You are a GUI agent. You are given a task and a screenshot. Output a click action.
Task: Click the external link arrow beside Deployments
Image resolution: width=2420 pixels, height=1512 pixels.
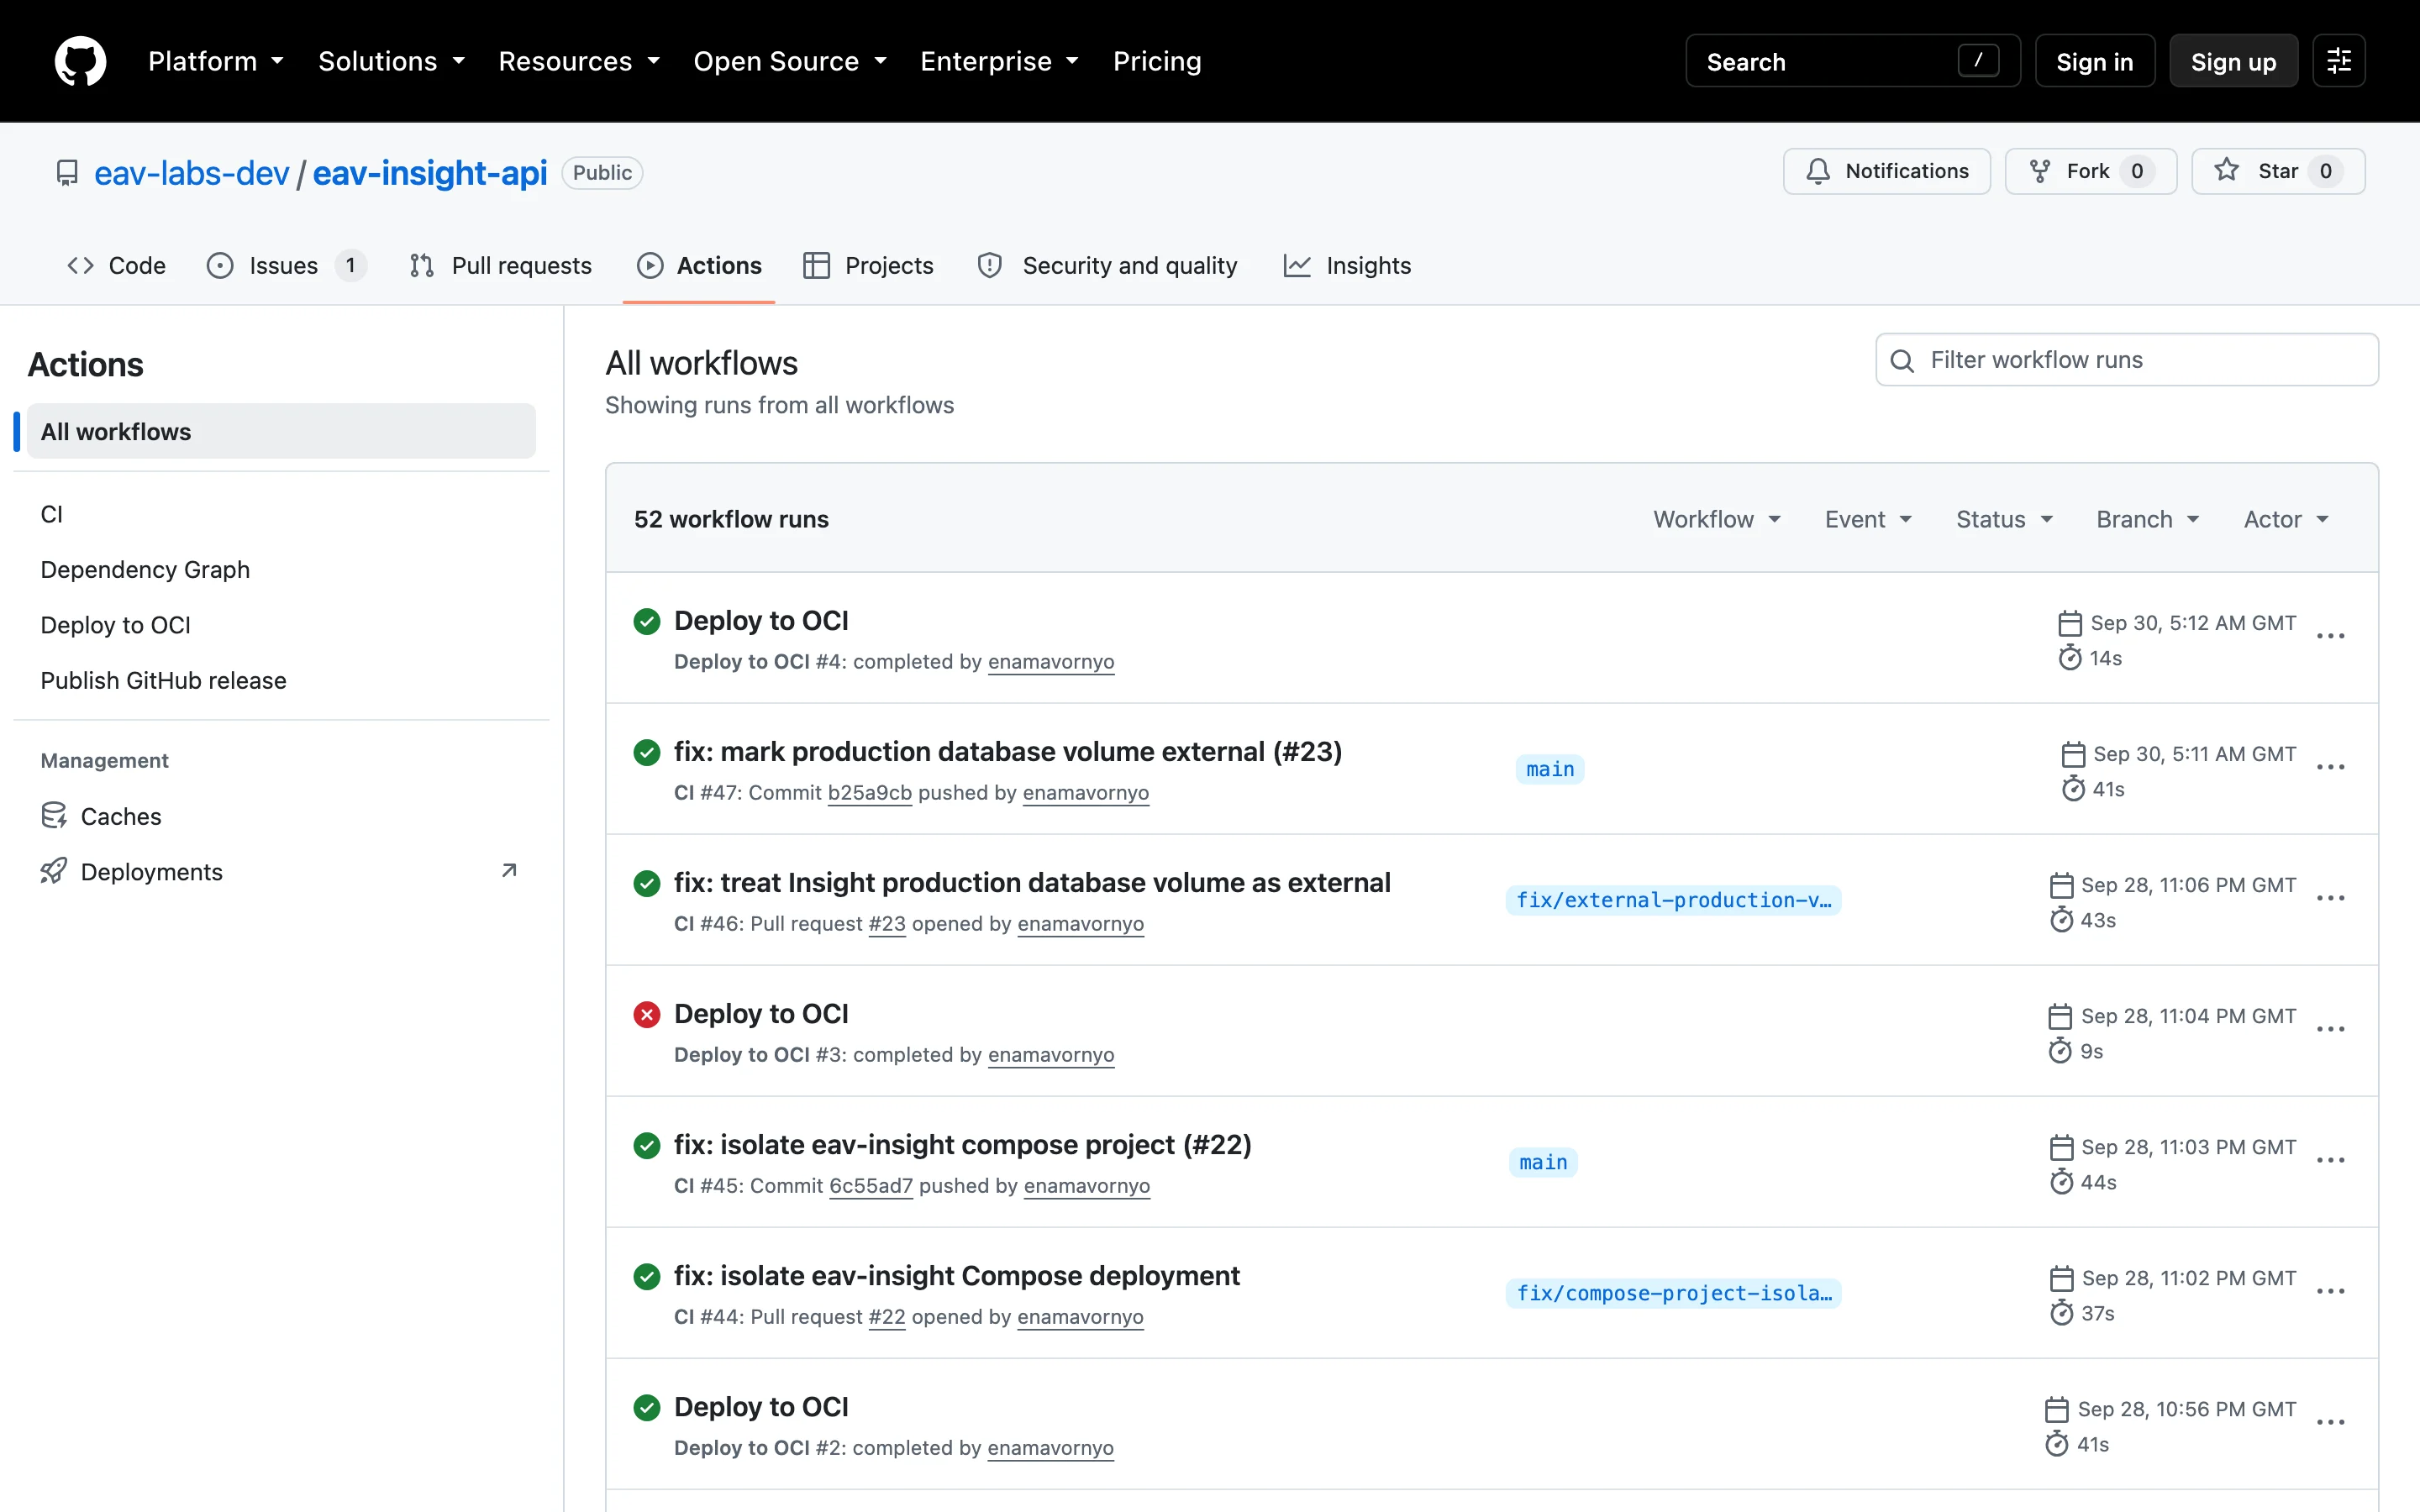pyautogui.click(x=509, y=871)
